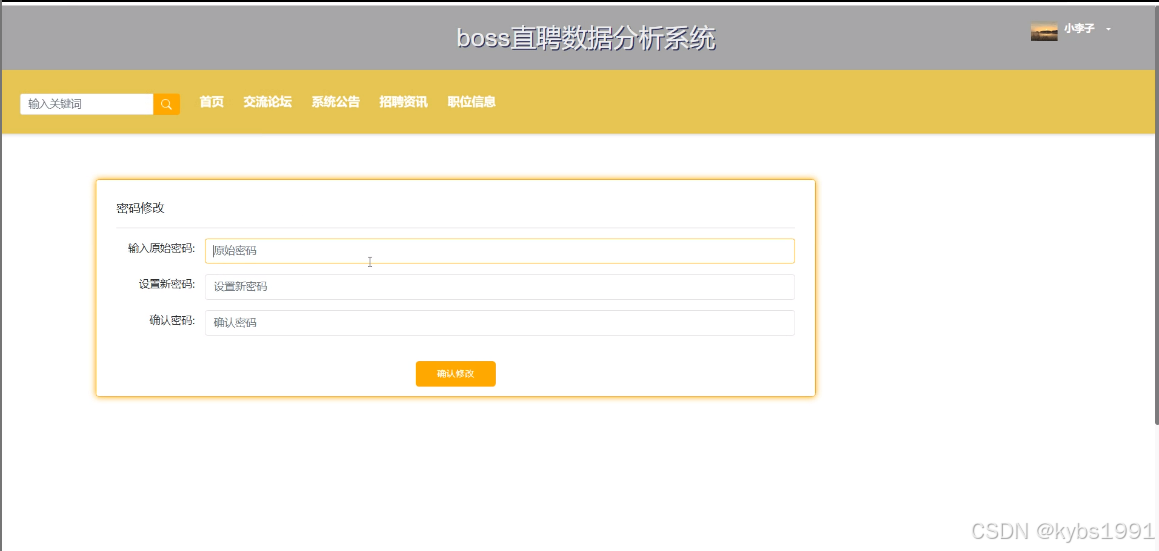Click into the 原始密码 input field

tap(500, 251)
